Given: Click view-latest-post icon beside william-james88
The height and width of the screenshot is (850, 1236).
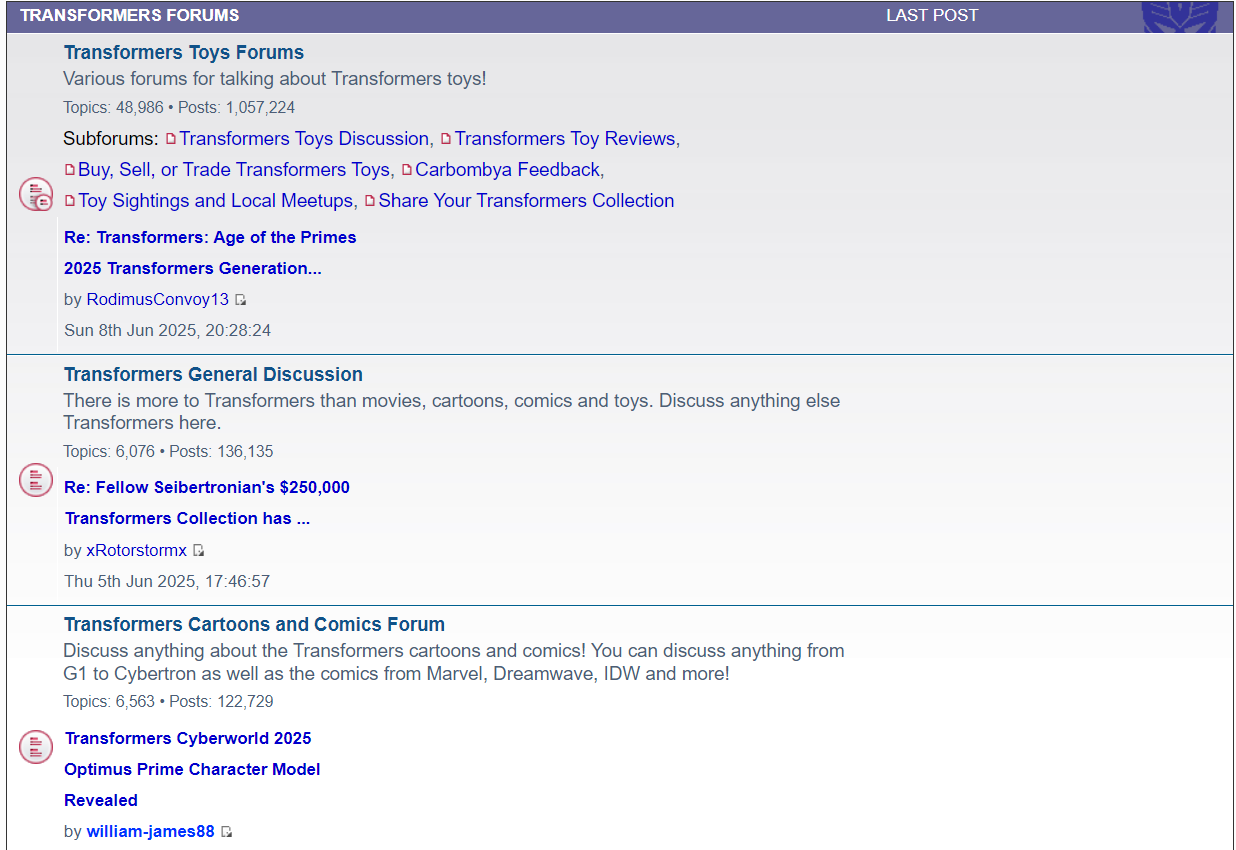Looking at the screenshot, I should (226, 832).
